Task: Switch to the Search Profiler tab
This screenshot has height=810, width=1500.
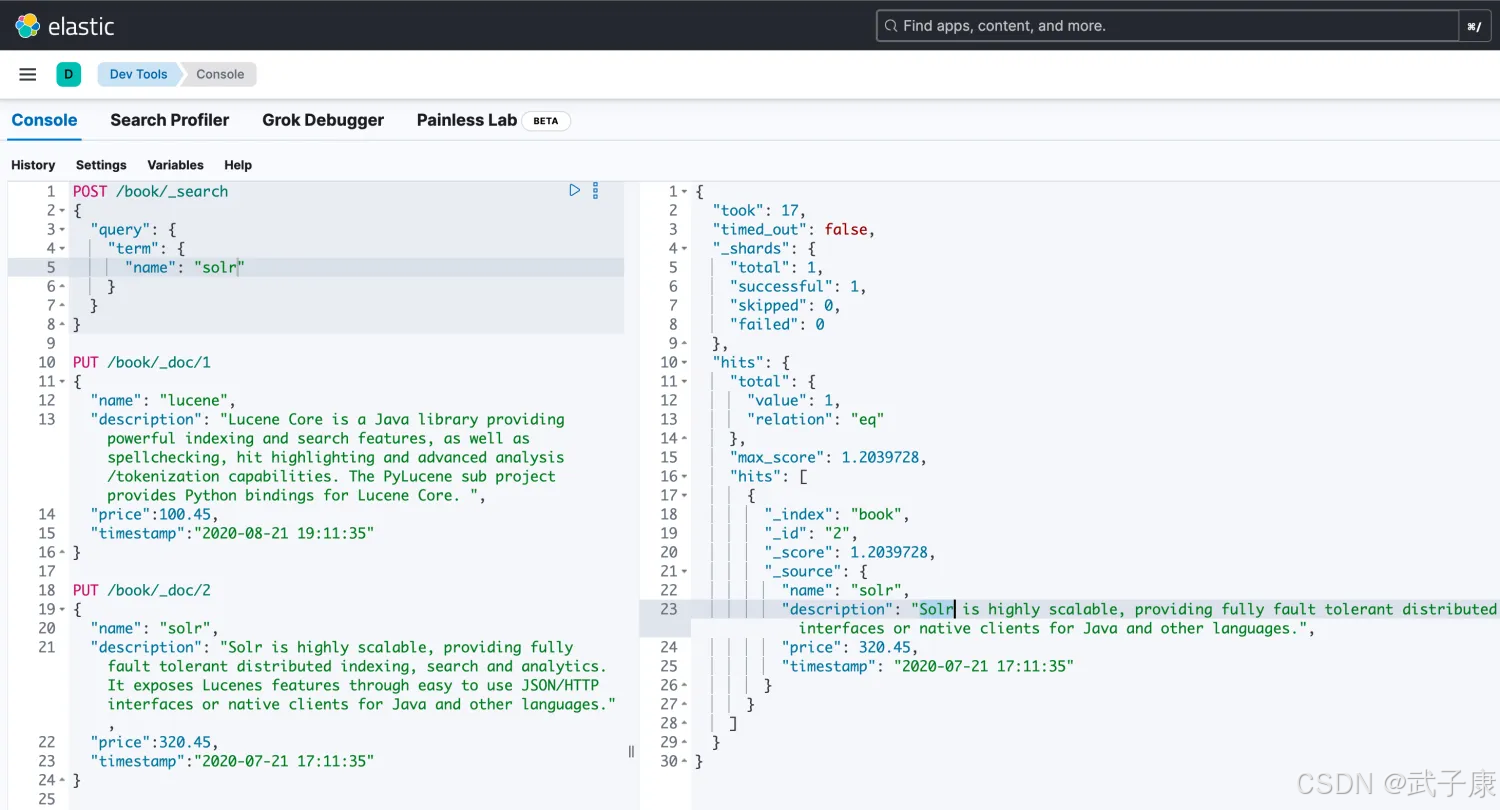Action: tap(169, 120)
